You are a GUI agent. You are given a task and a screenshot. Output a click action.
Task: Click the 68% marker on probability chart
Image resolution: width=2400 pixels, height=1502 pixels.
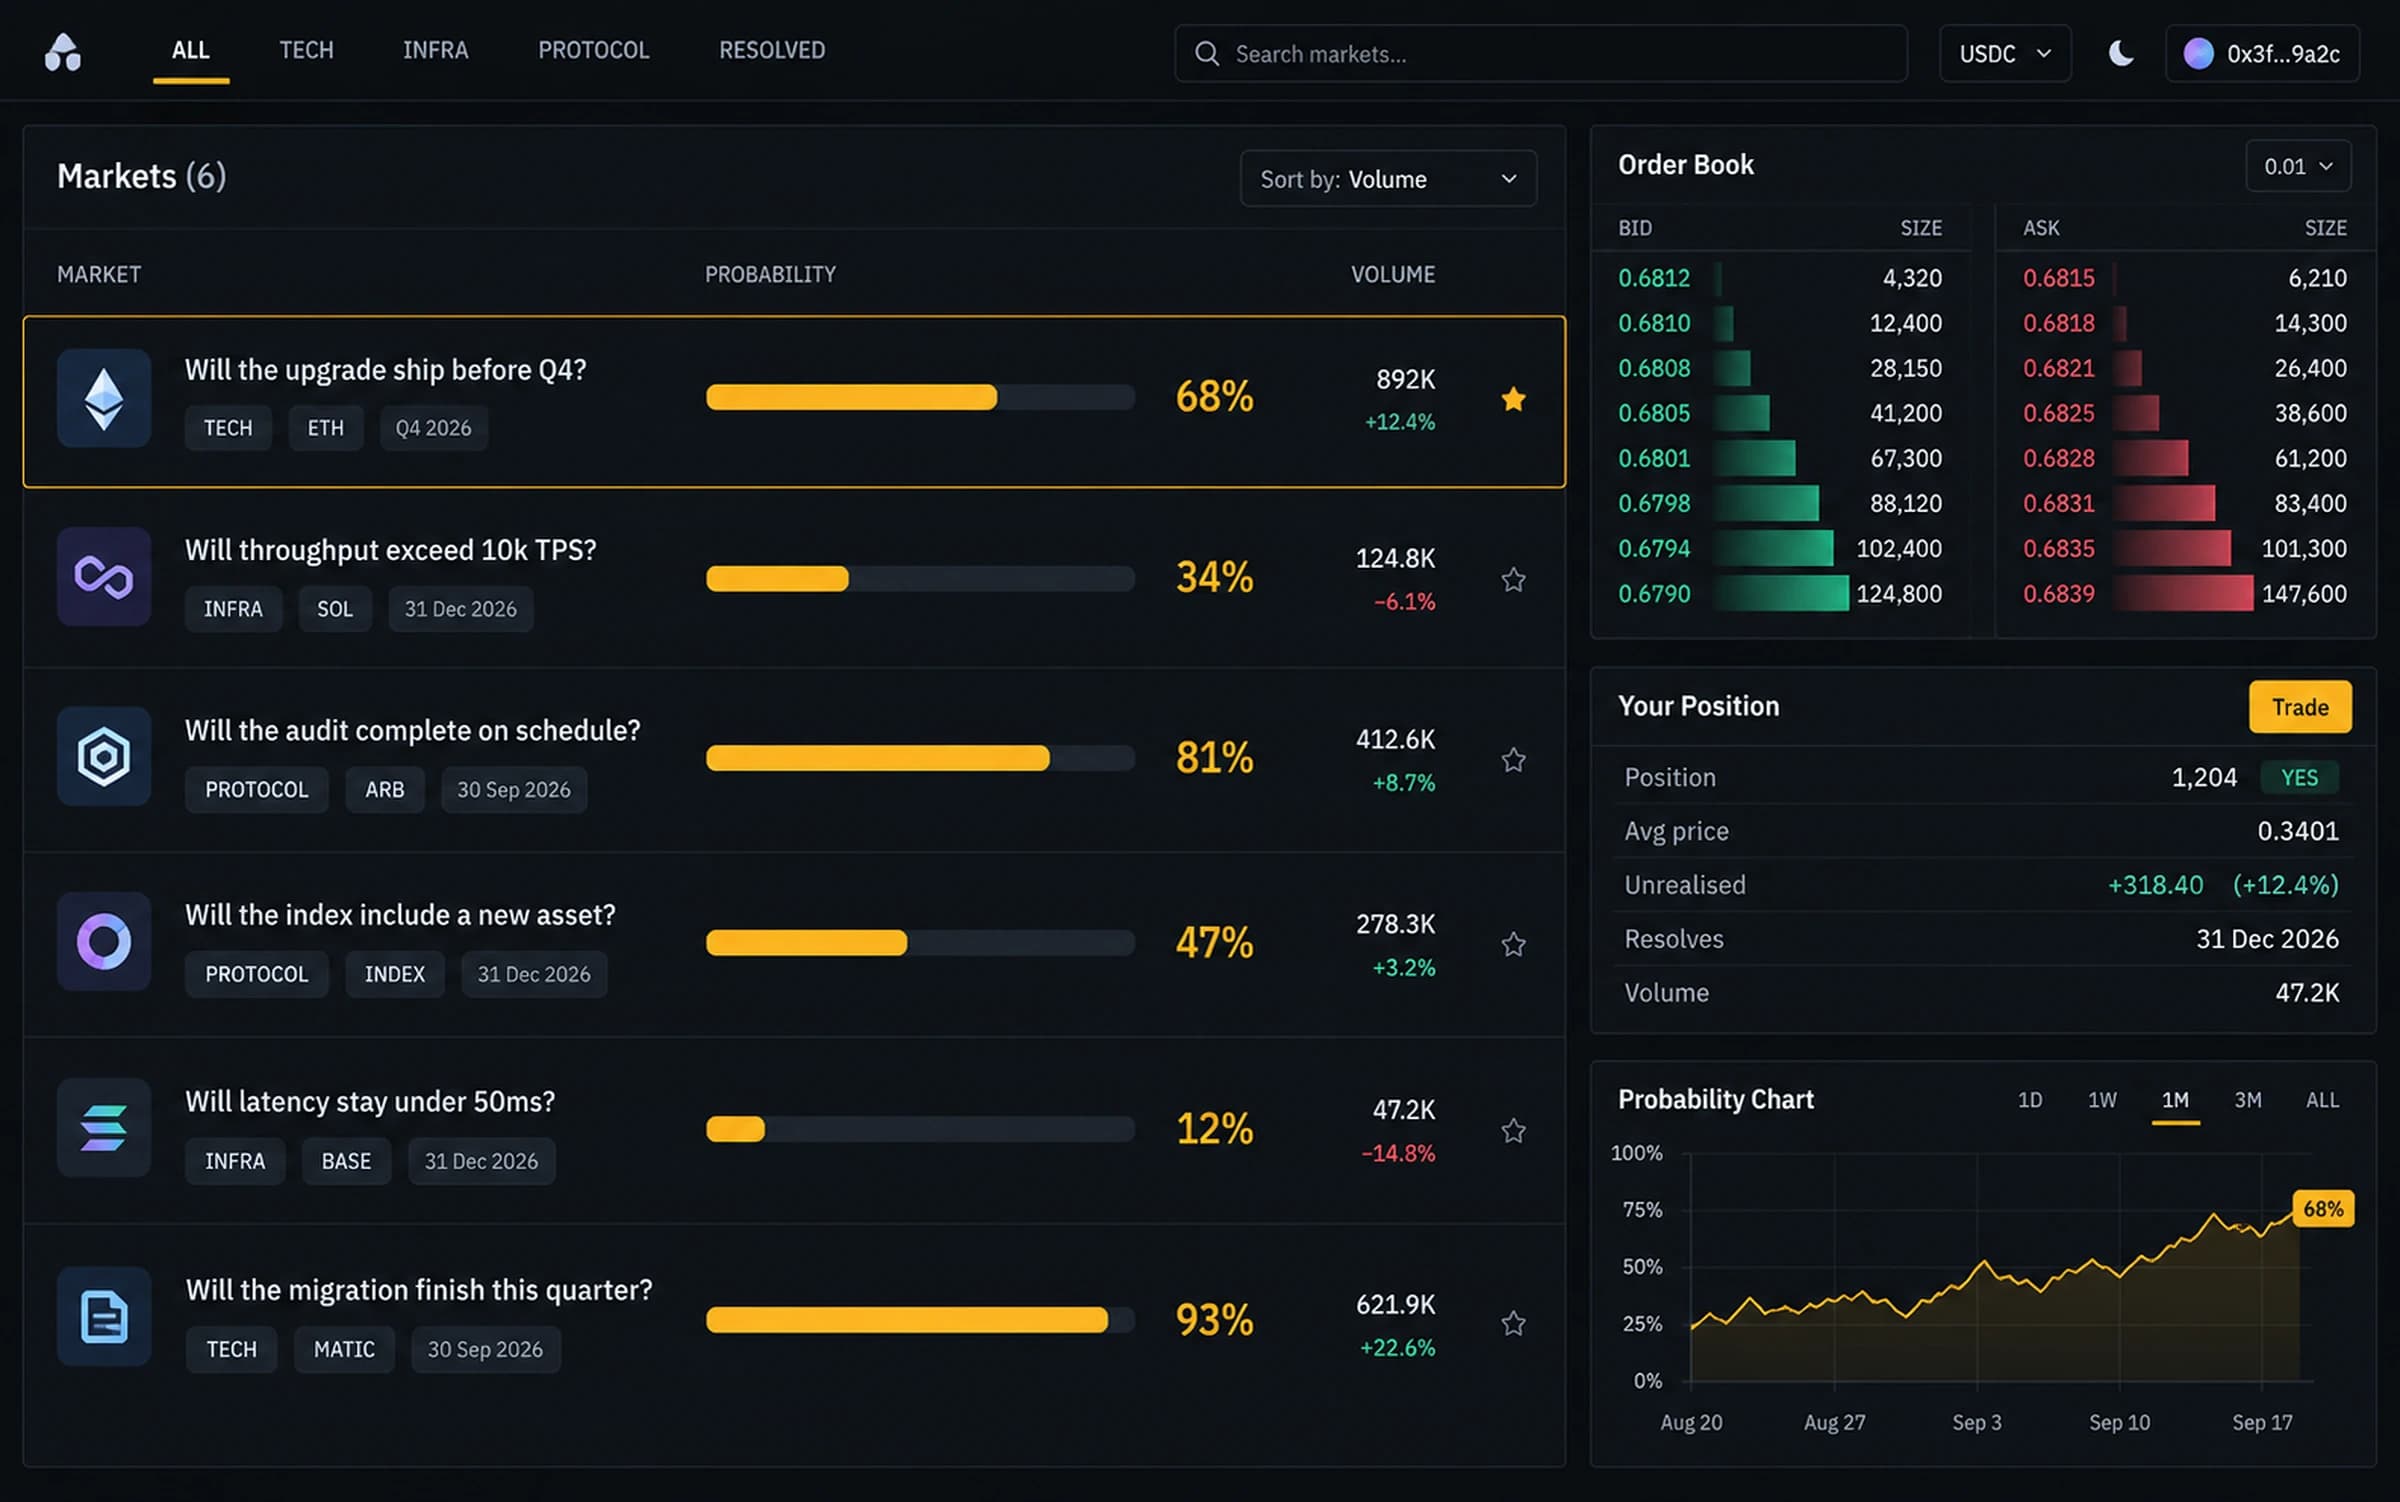(2322, 1209)
